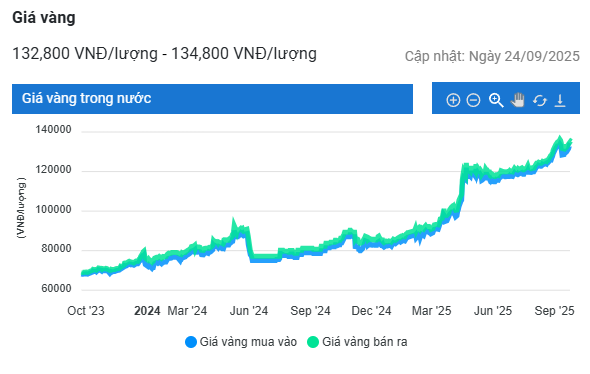
Task: Click the 'Giá vàng' heading
Action: click(44, 18)
